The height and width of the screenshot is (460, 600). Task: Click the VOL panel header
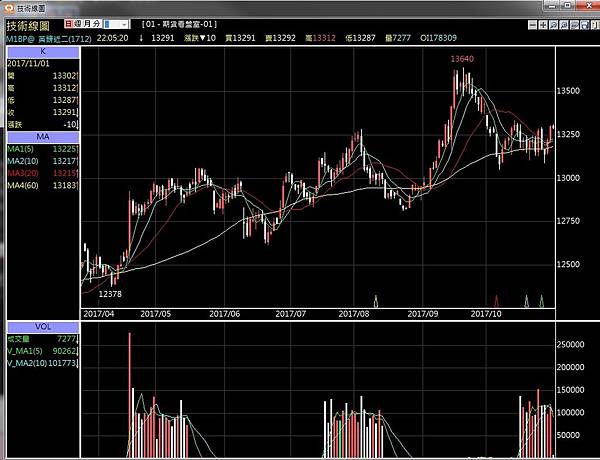click(43, 327)
